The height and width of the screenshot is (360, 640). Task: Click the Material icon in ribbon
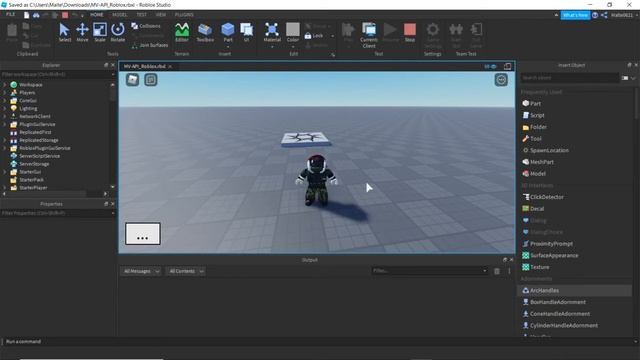pyautogui.click(x=272, y=31)
